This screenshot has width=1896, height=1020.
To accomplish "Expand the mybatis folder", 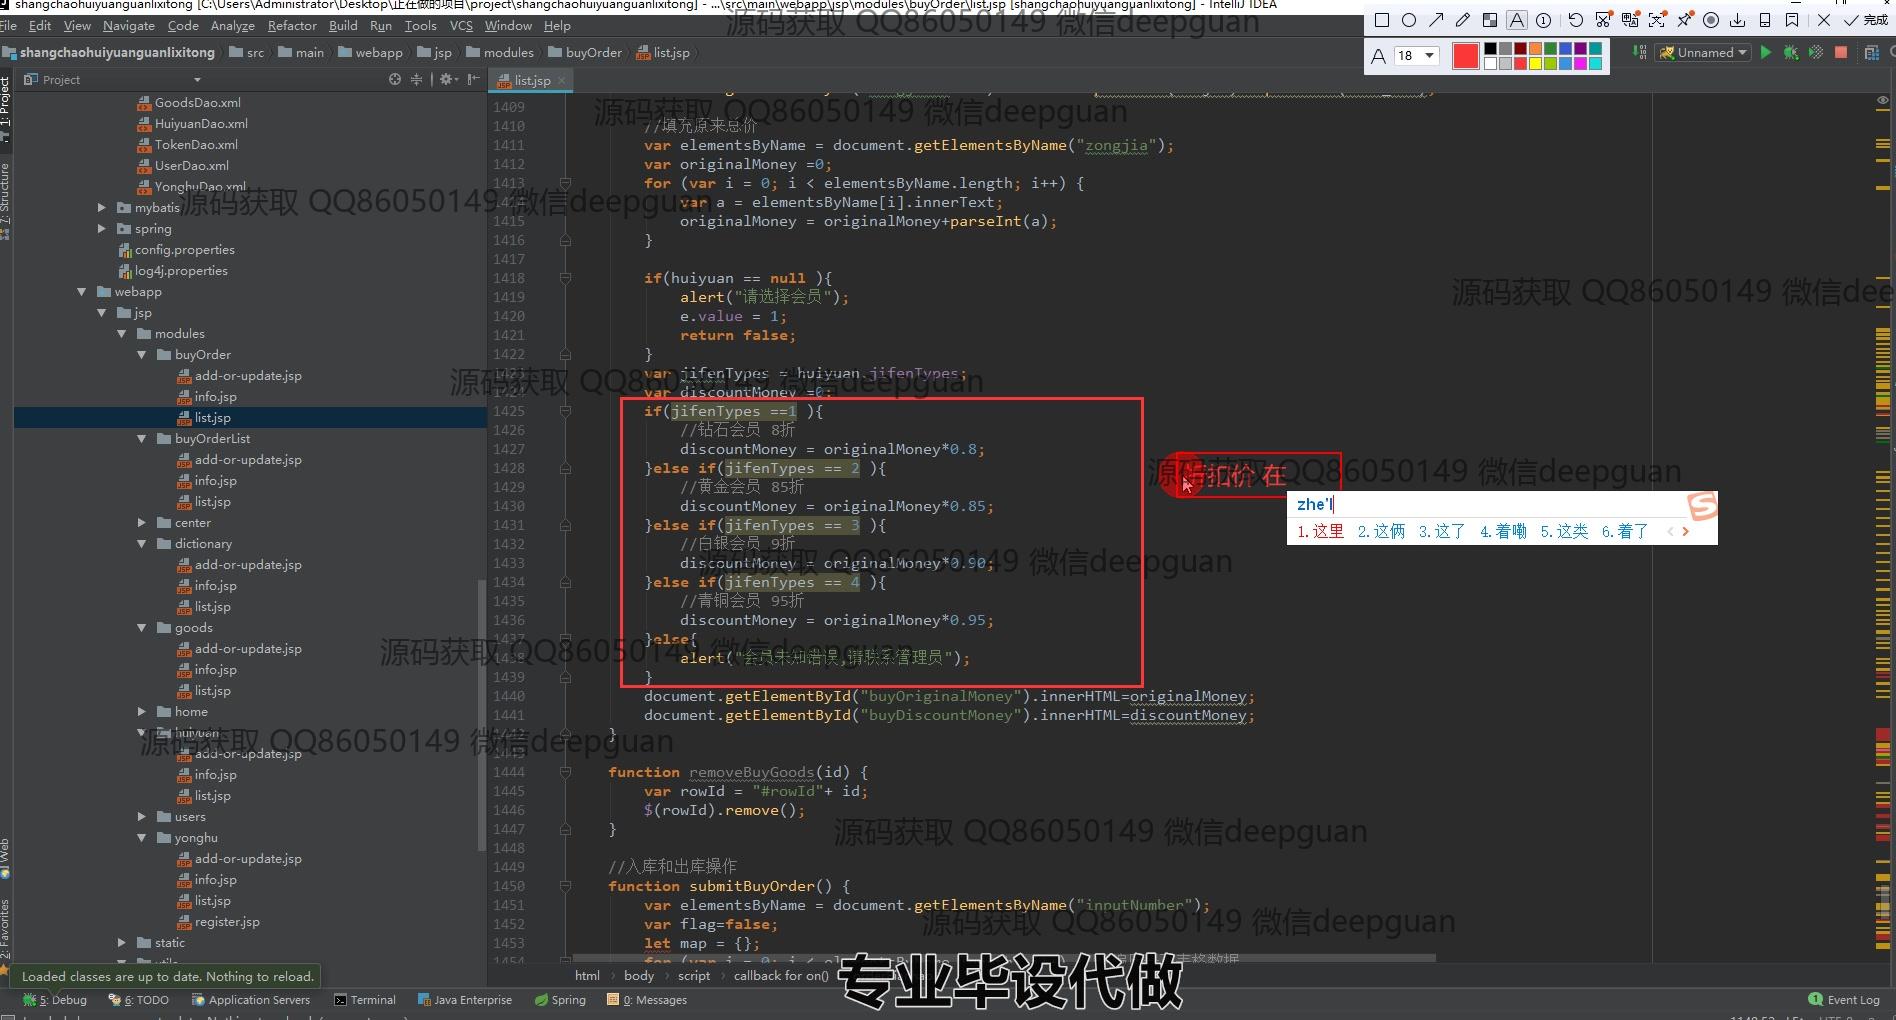I will pos(101,208).
